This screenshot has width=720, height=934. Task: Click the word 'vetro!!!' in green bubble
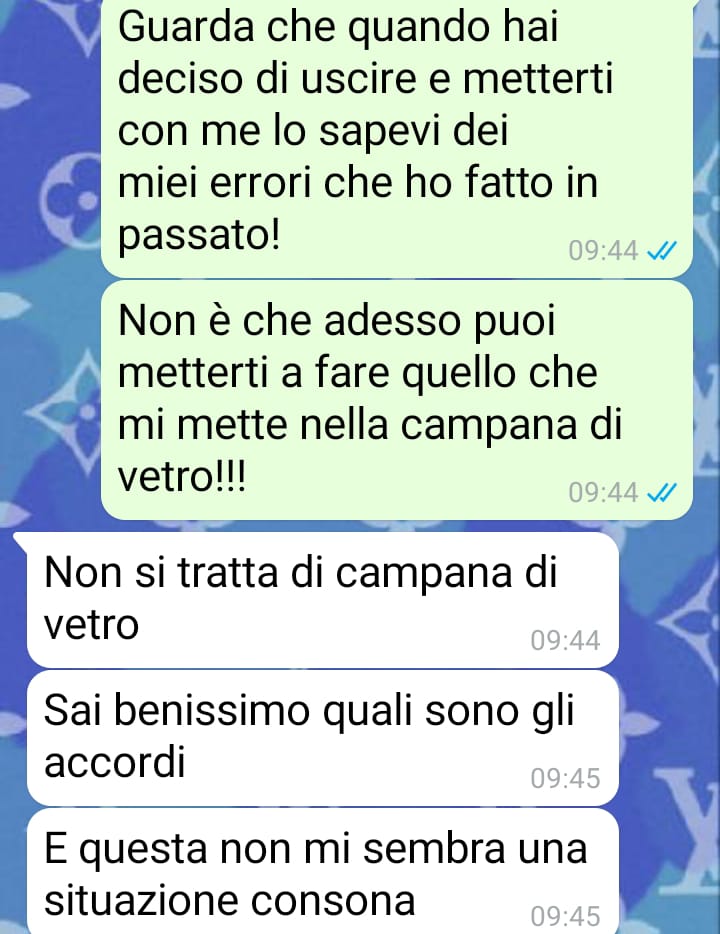coord(182,477)
